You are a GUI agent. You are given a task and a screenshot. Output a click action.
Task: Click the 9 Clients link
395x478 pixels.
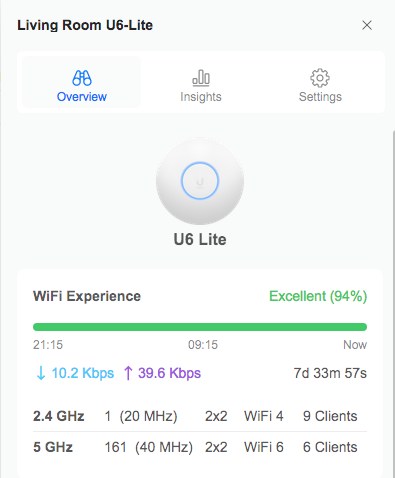pyautogui.click(x=330, y=416)
